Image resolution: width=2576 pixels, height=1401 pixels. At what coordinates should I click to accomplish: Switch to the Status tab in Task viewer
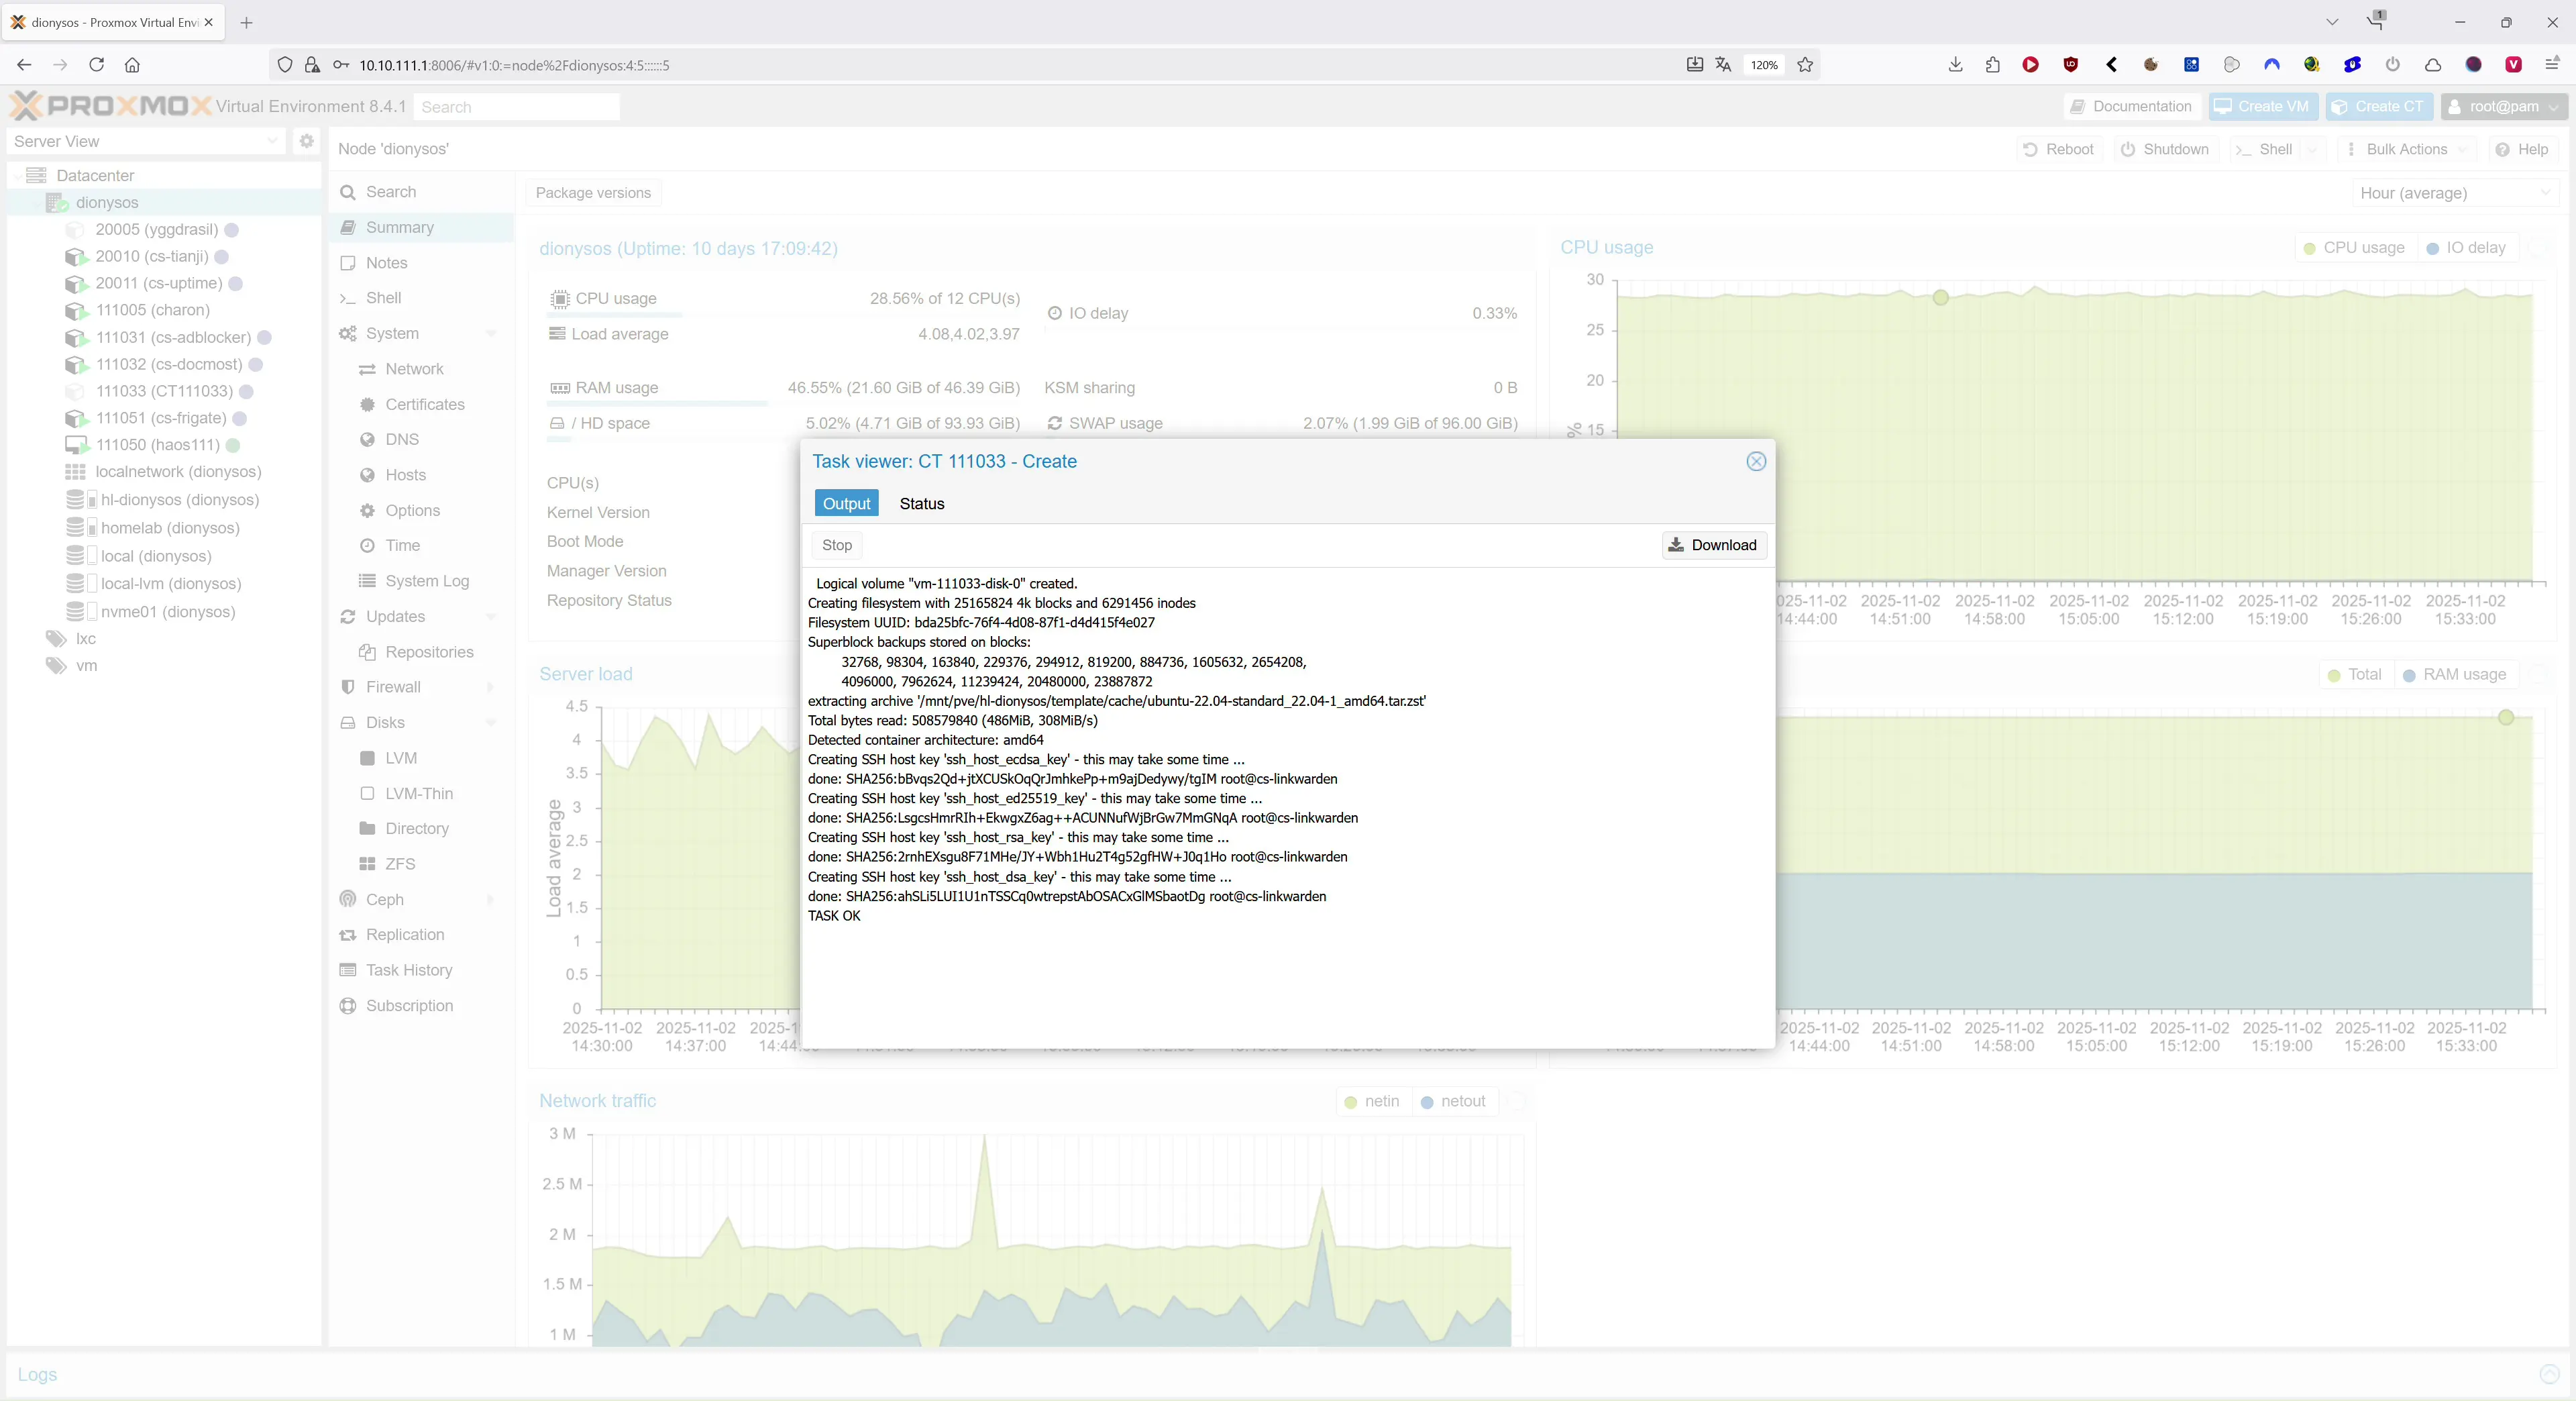(921, 503)
